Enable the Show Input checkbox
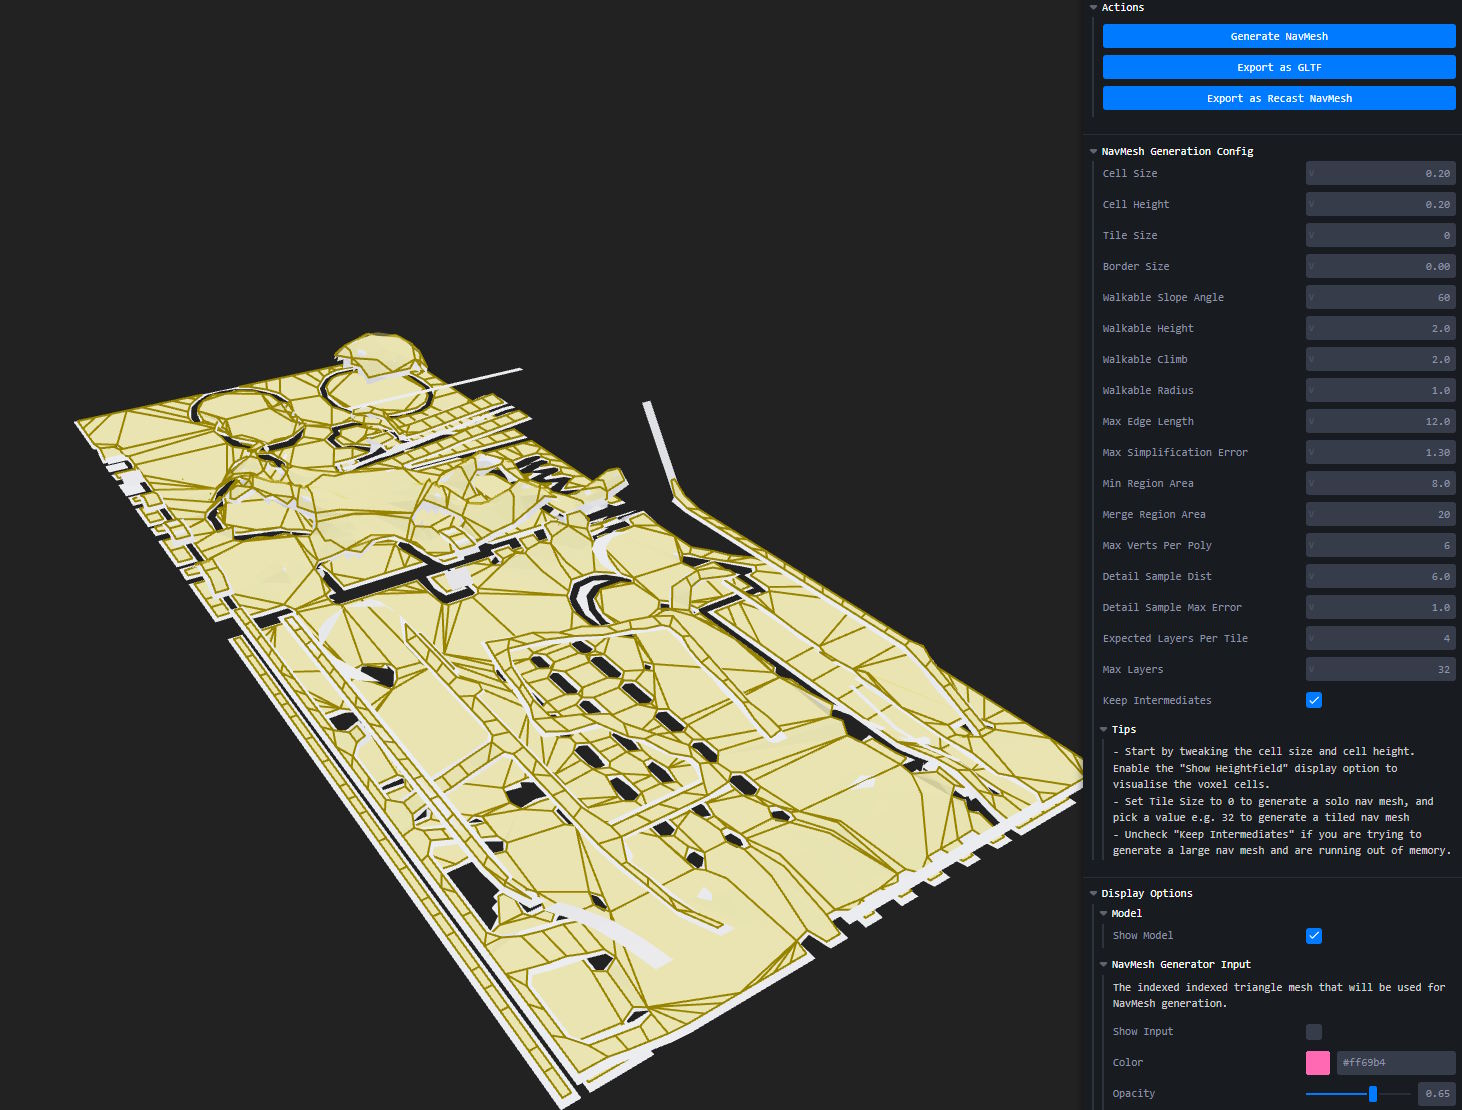The image size is (1462, 1110). pos(1314,1032)
